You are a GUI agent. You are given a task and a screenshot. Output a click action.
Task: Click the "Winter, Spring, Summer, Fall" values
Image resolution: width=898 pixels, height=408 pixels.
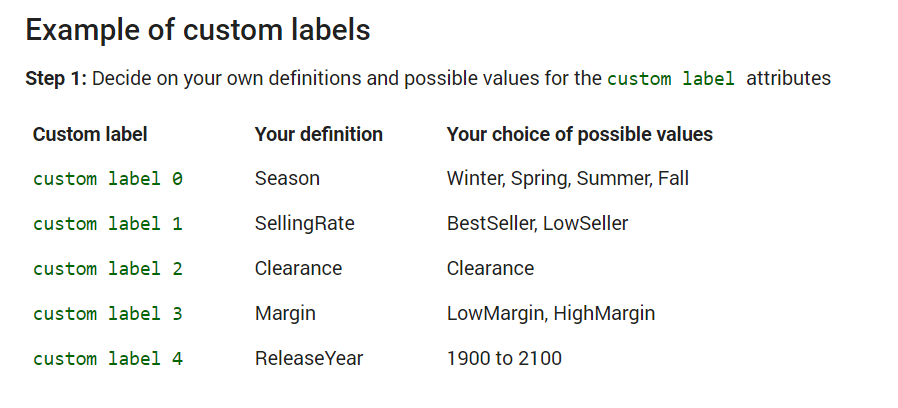(567, 179)
